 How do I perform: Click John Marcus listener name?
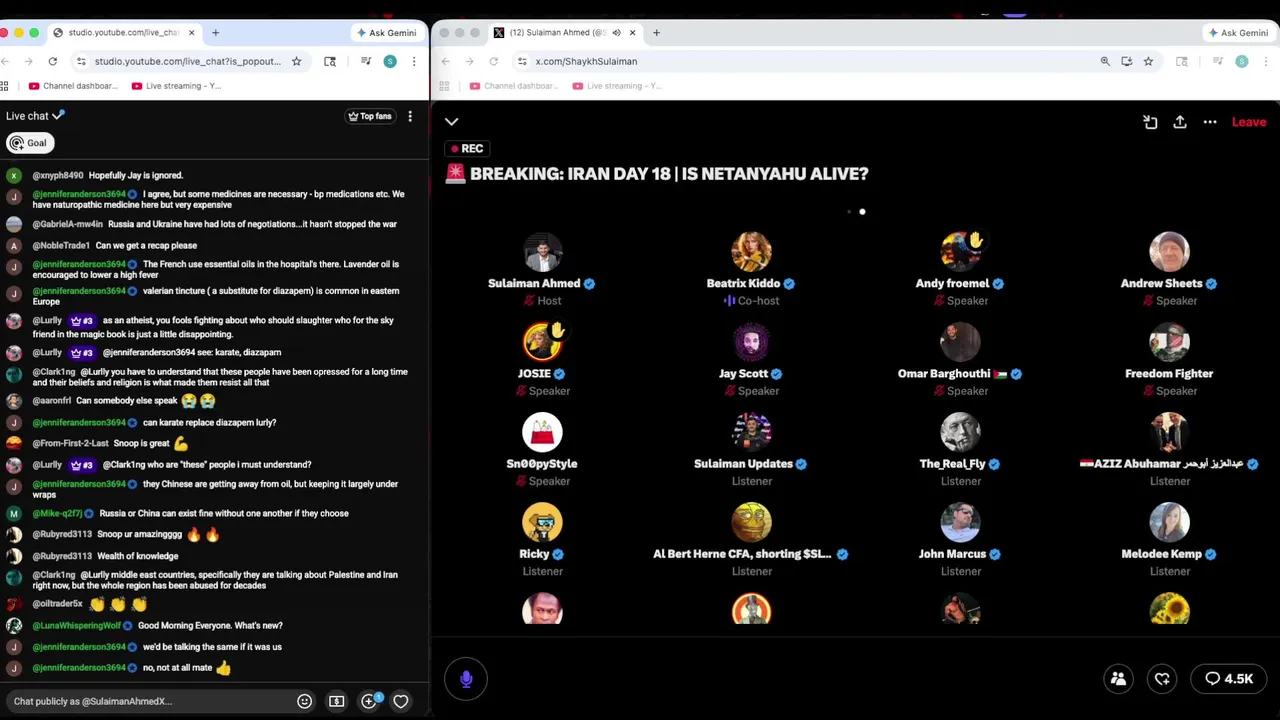pos(952,554)
